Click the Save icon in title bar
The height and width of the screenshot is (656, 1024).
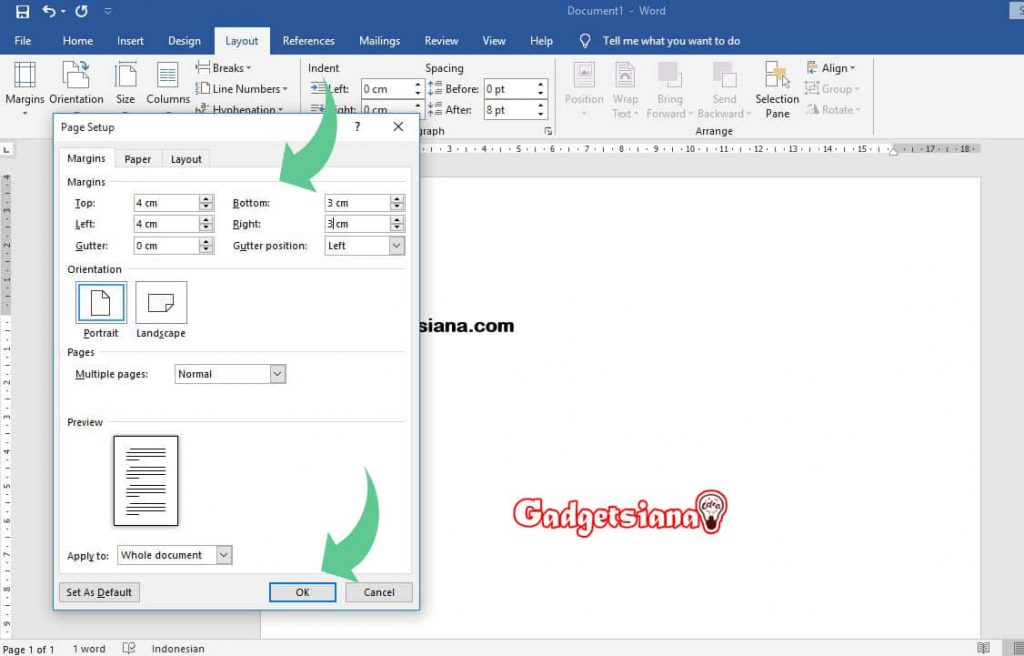point(22,12)
